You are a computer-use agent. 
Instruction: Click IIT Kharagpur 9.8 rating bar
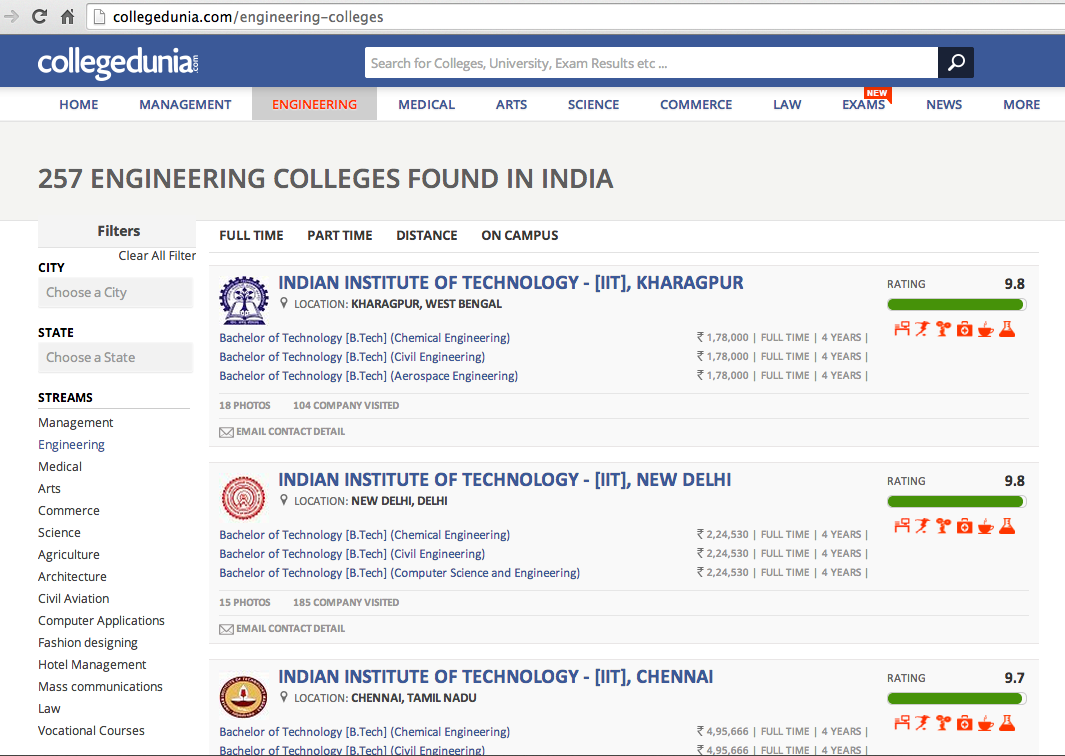[956, 304]
